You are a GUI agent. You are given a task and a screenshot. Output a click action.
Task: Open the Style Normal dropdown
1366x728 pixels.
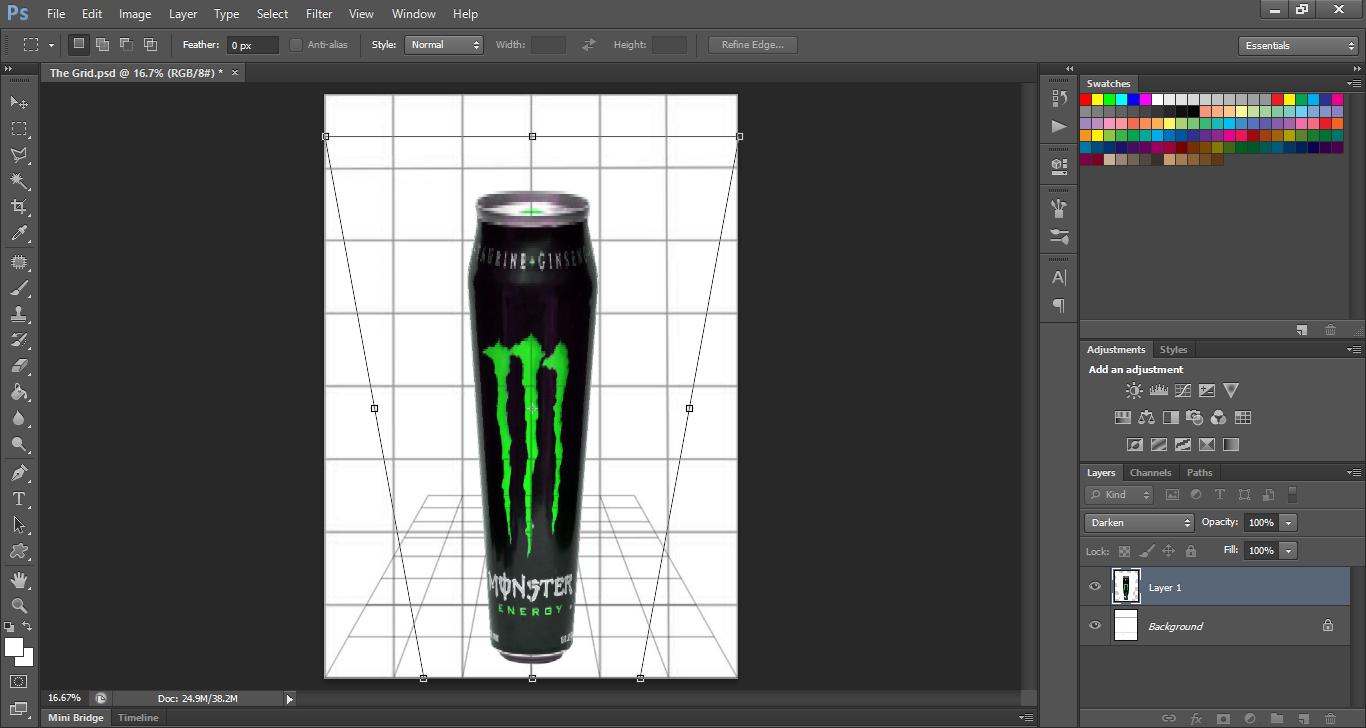pos(444,45)
